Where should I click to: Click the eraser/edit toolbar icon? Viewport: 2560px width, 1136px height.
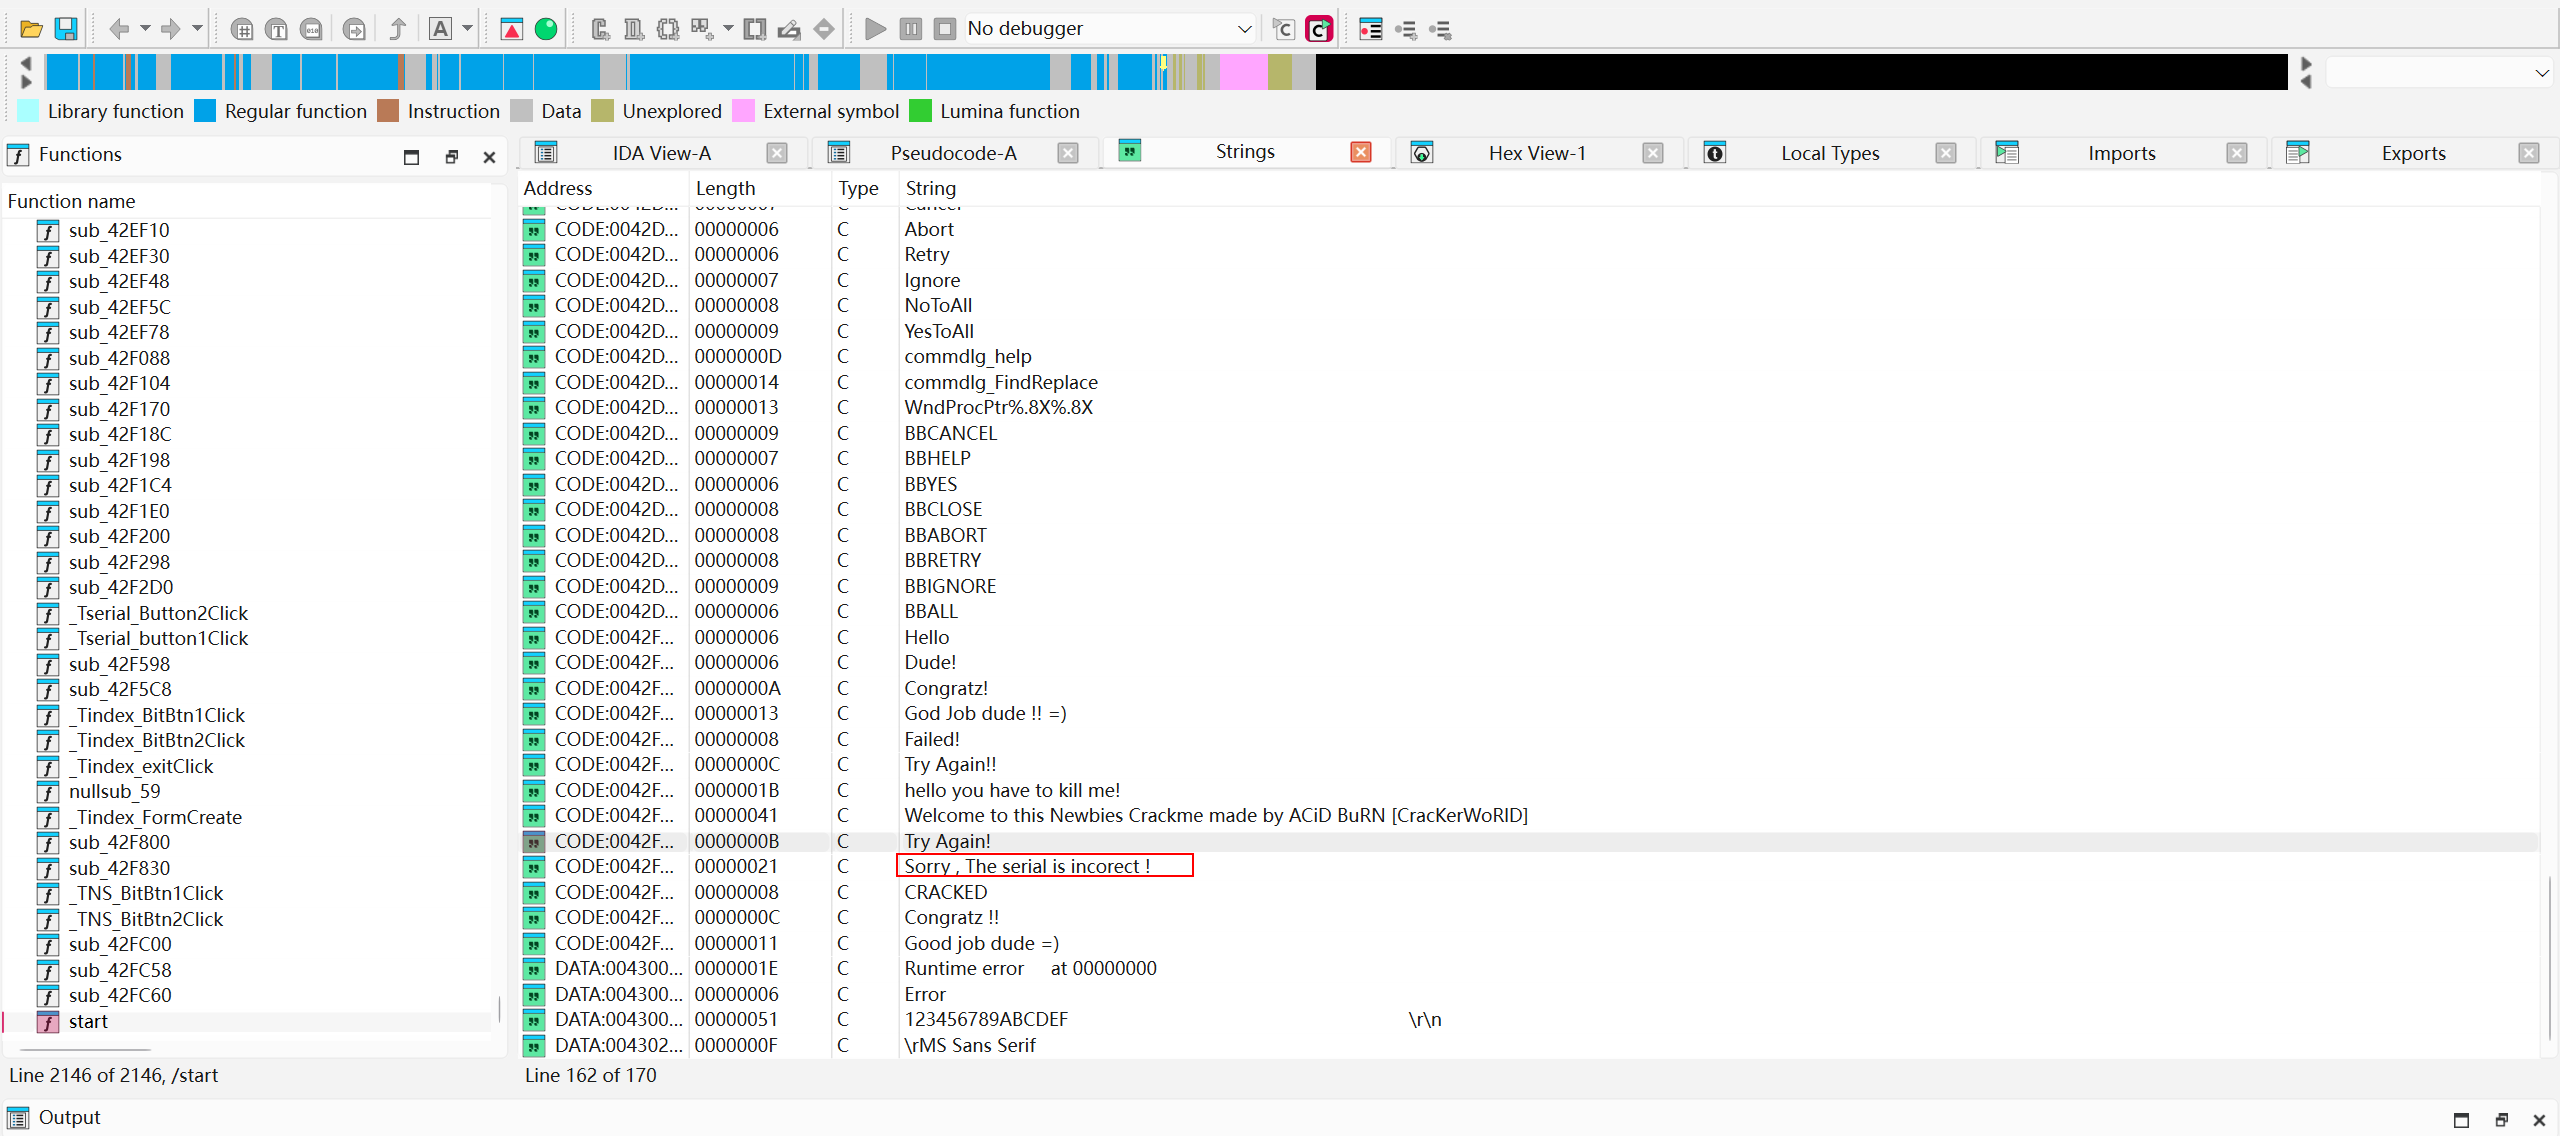click(789, 29)
